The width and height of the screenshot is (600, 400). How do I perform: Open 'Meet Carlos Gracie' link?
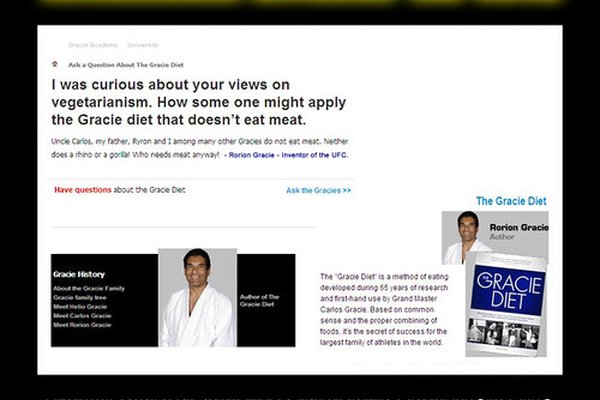pyautogui.click(x=82, y=316)
